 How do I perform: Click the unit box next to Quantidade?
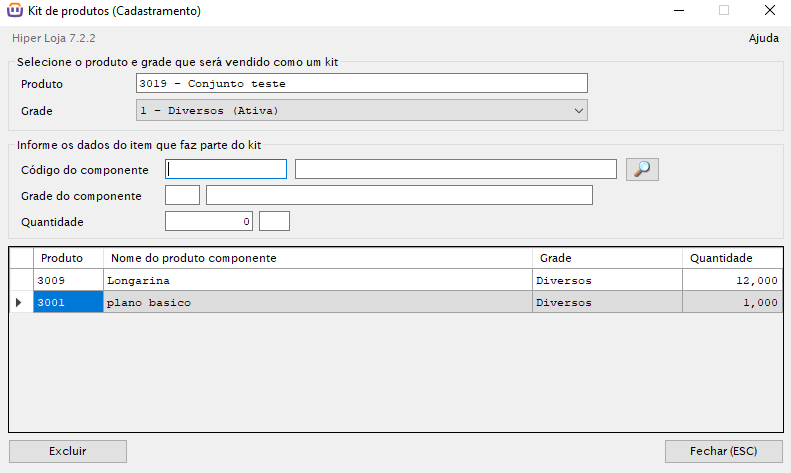274,221
